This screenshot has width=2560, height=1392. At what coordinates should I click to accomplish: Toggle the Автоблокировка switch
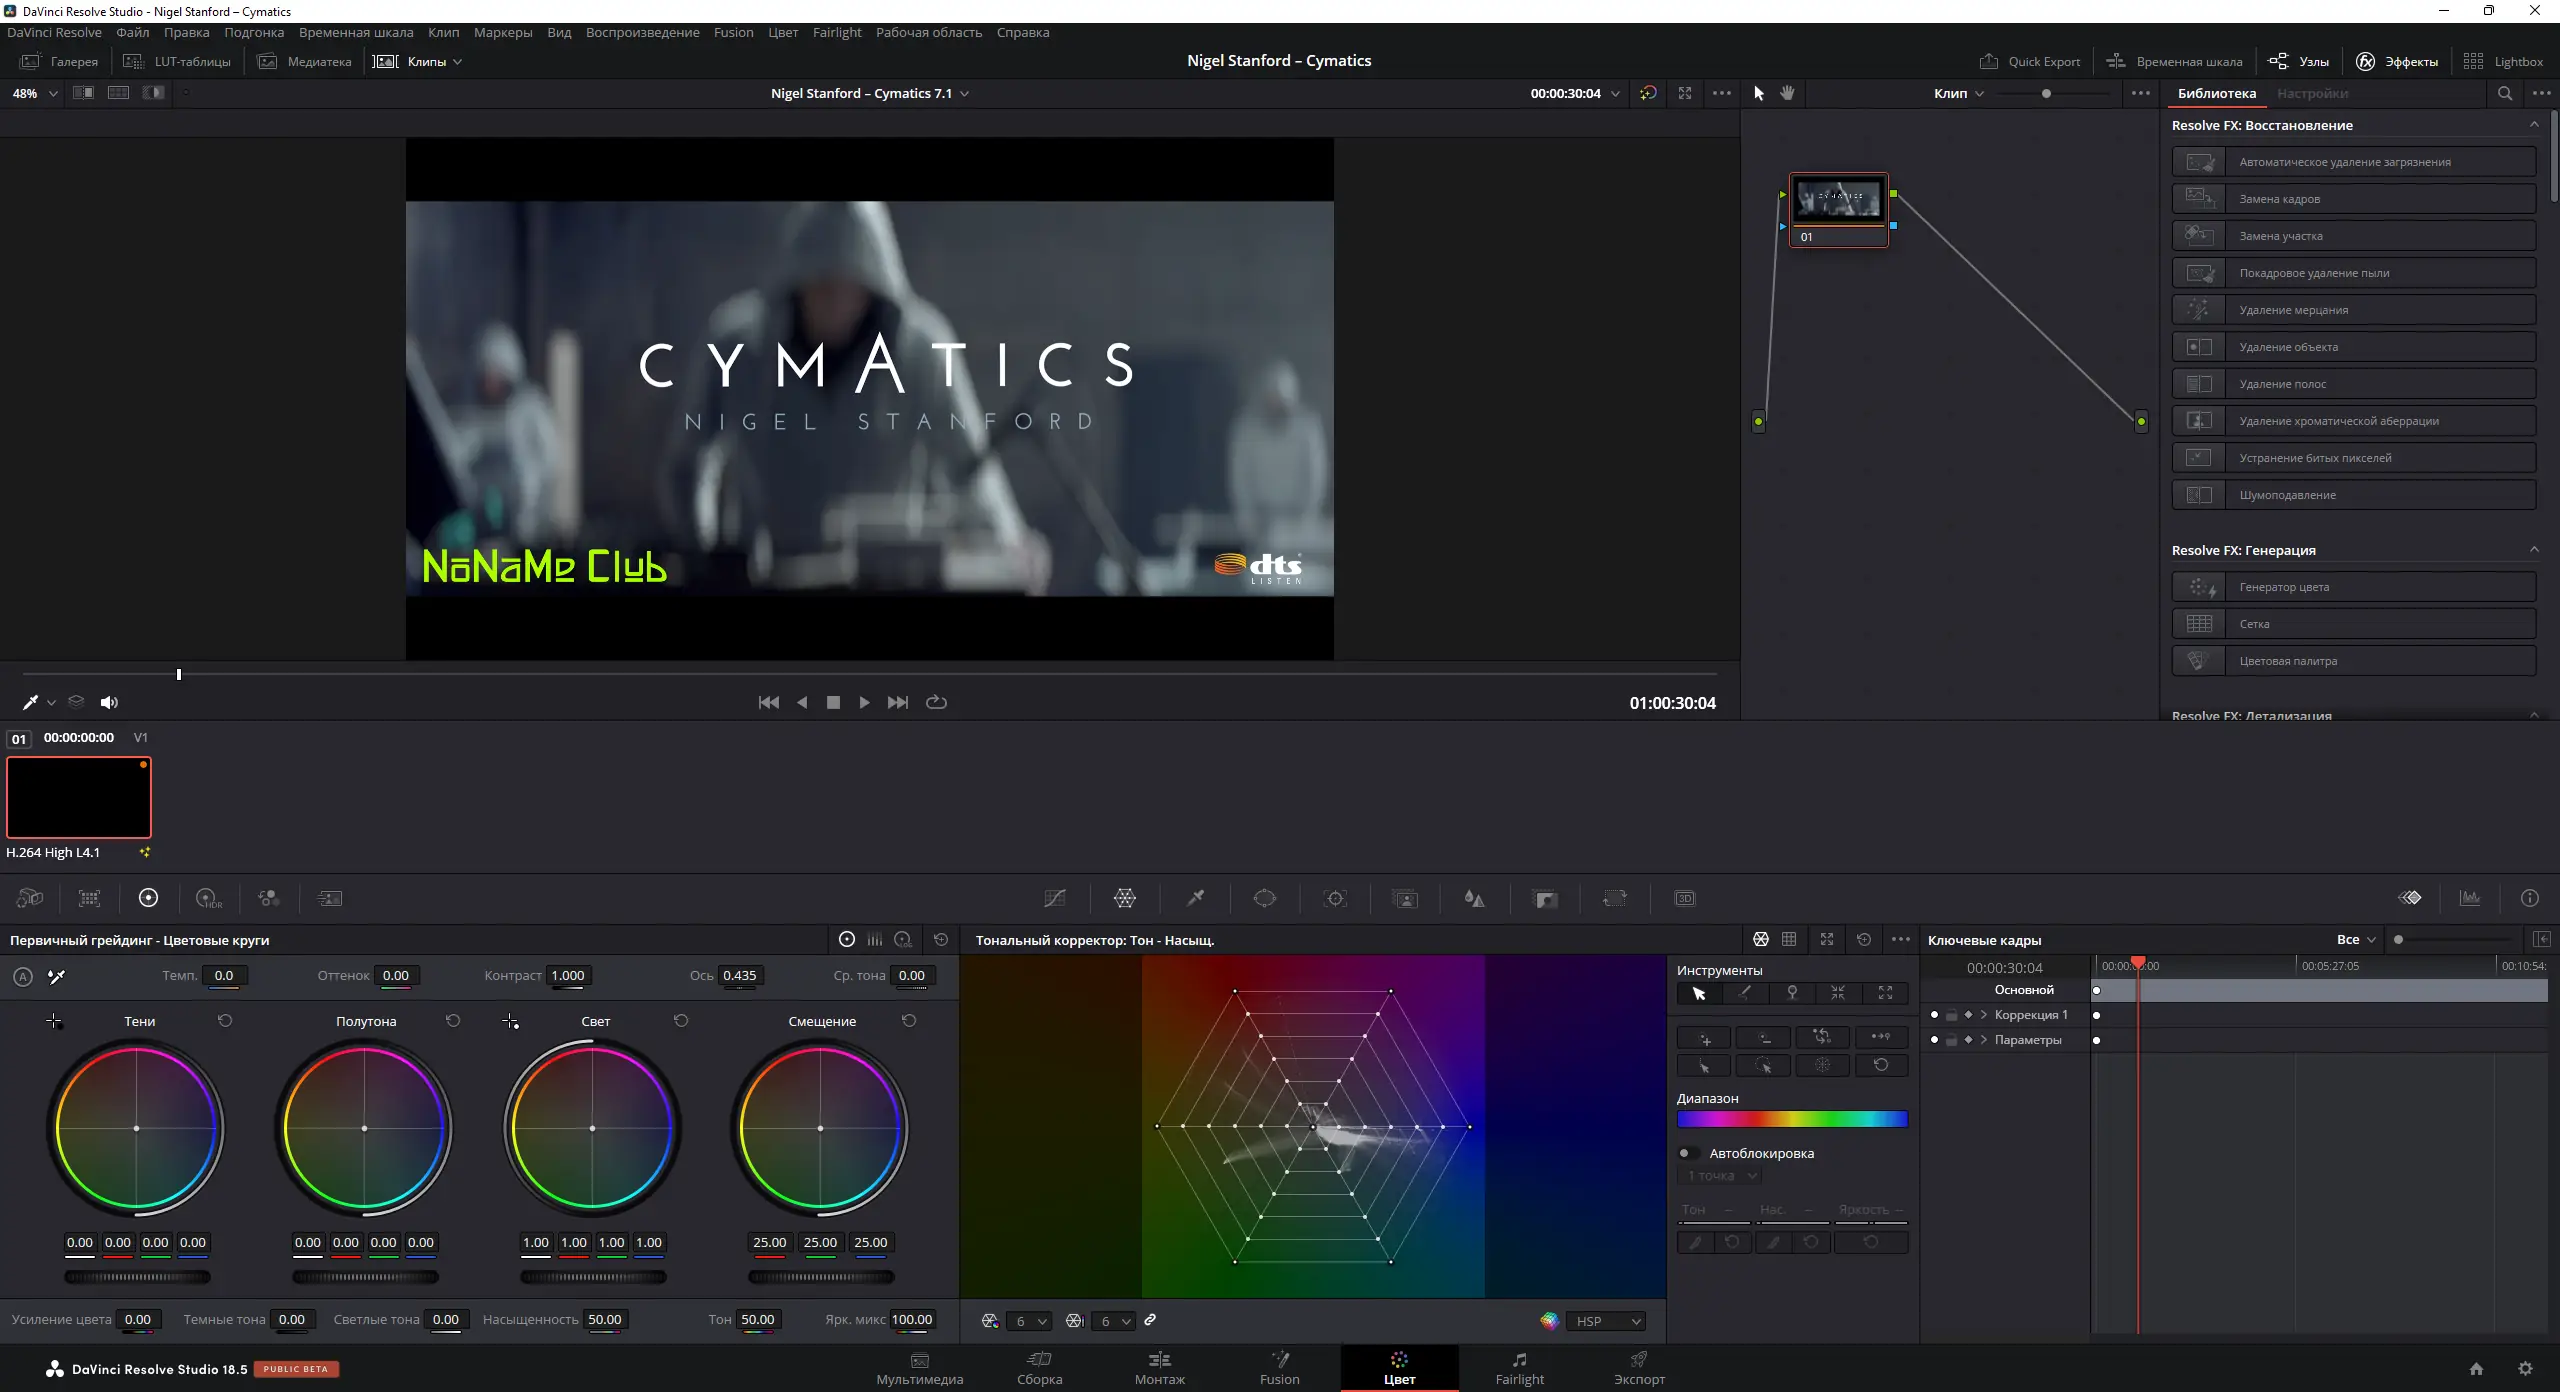point(1689,1153)
